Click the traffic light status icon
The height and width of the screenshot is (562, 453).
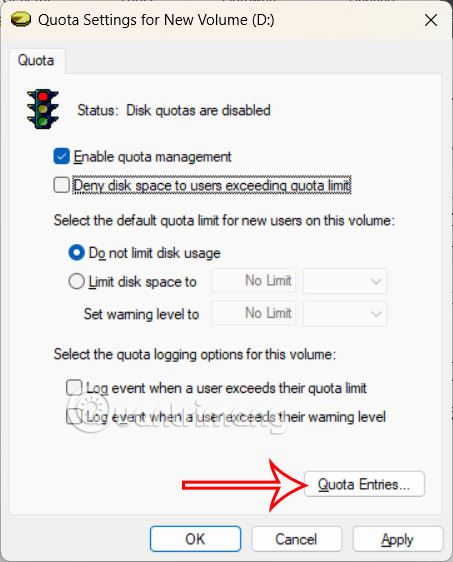[x=43, y=109]
